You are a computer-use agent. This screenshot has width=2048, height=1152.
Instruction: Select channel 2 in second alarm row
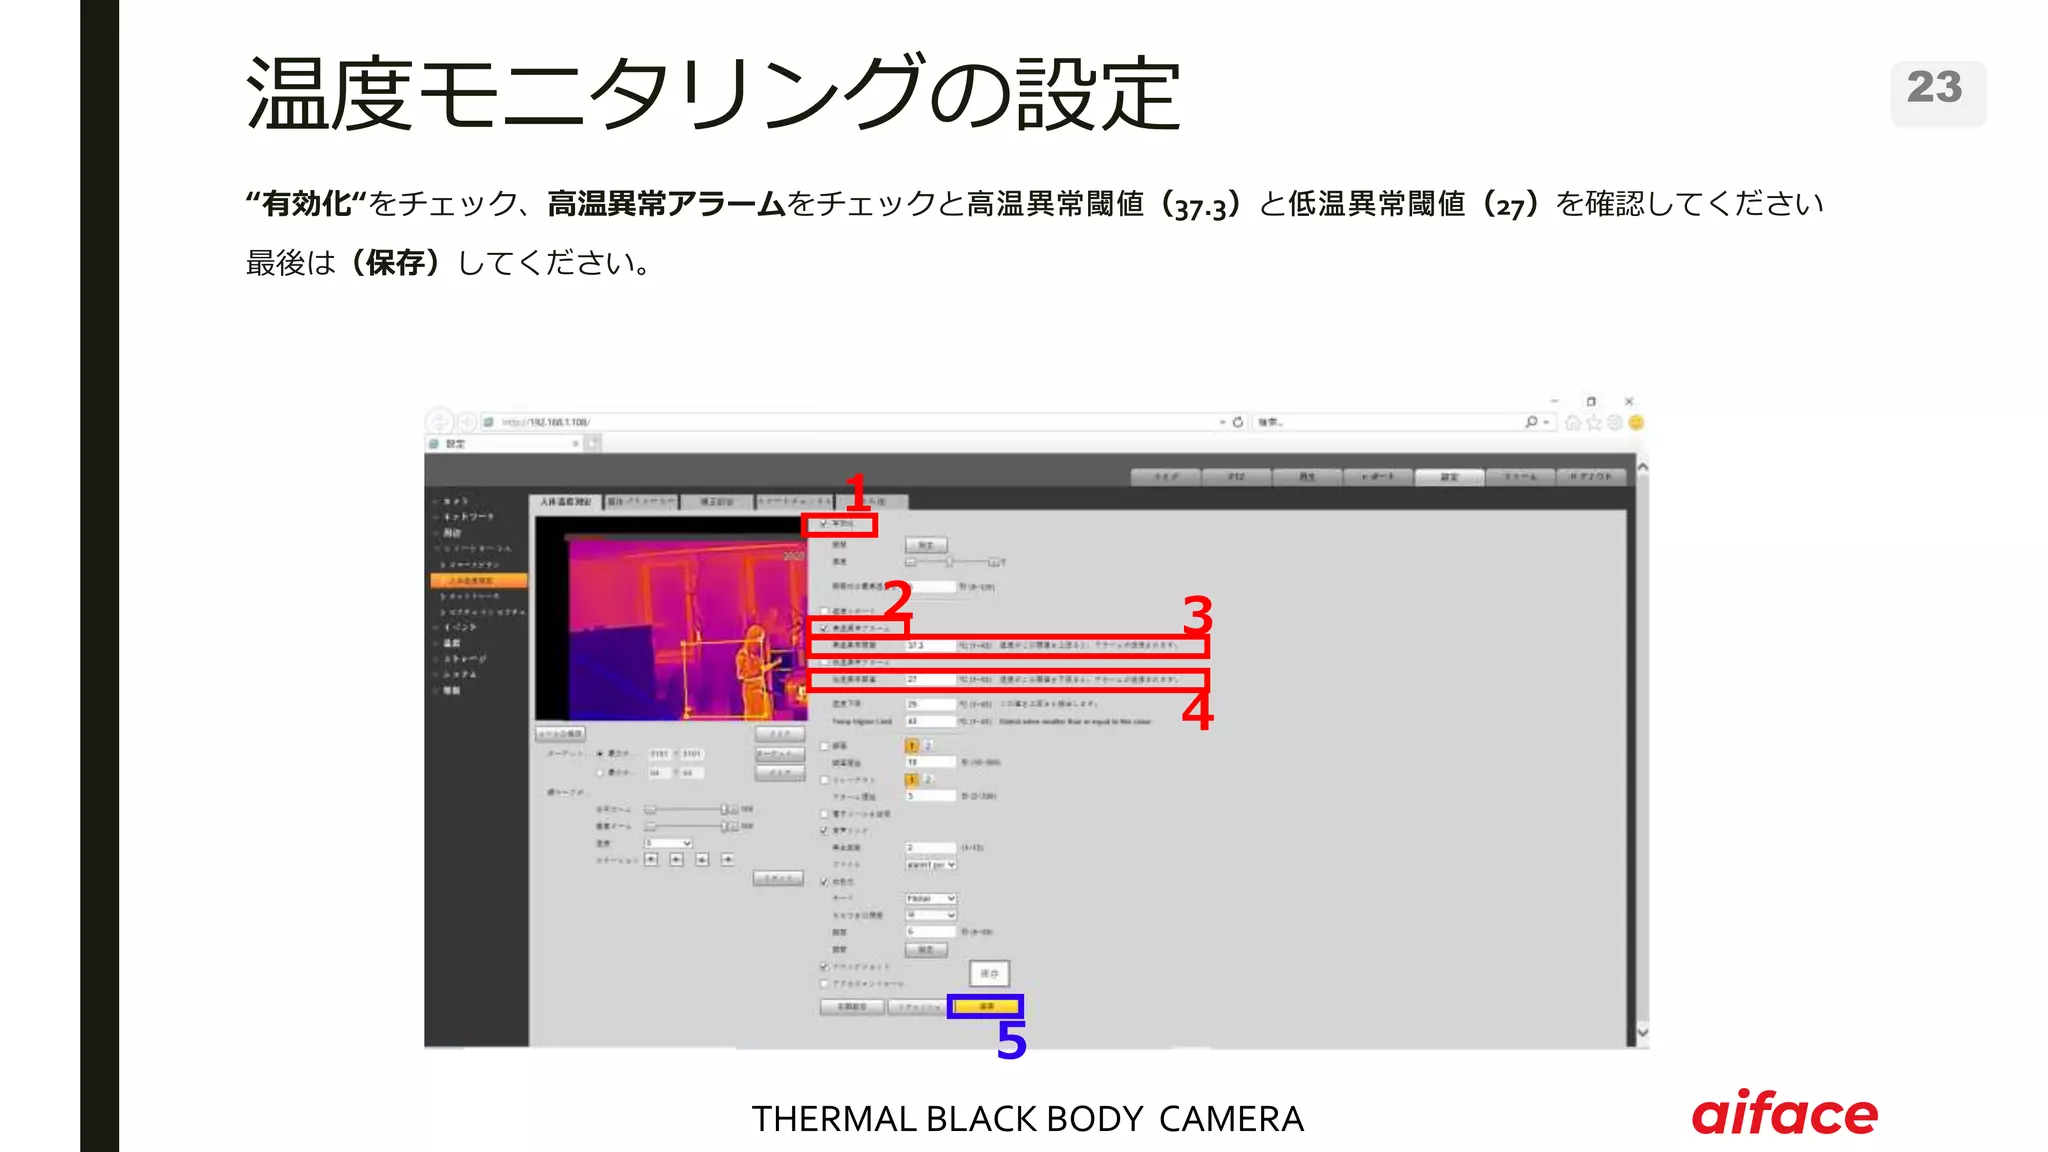tap(928, 779)
